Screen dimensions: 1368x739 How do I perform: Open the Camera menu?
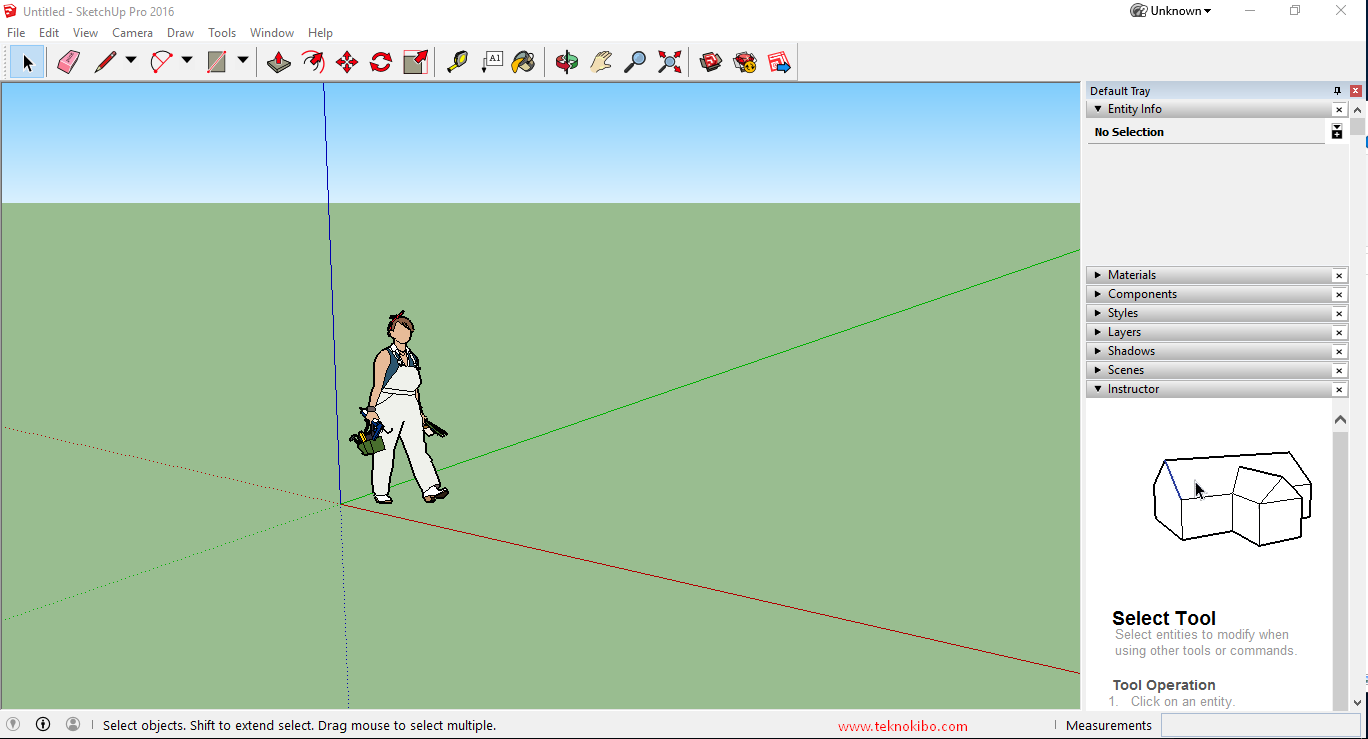click(132, 33)
